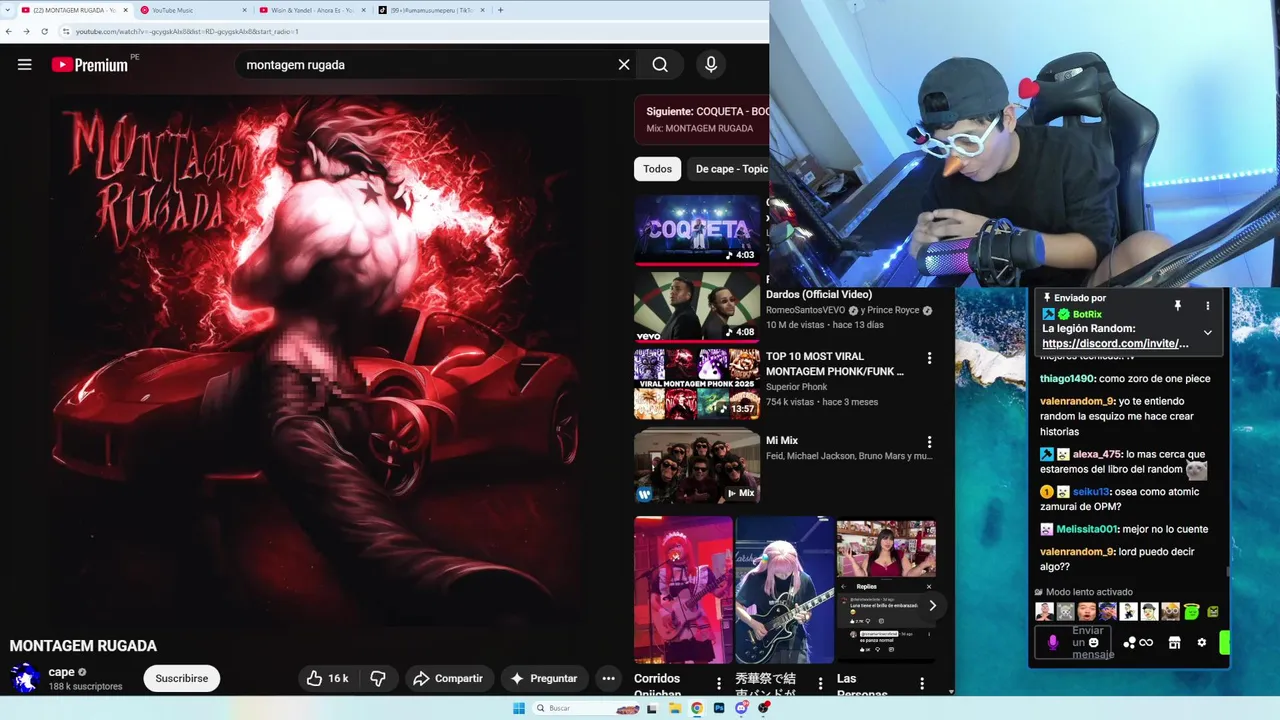
Task: Select the De cape filter chip
Action: tap(732, 169)
